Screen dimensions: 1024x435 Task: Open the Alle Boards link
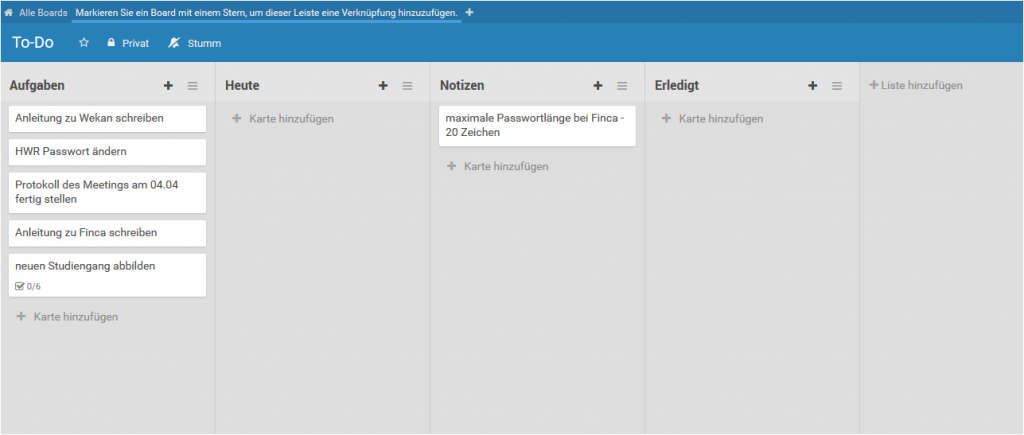pyautogui.click(x=43, y=12)
